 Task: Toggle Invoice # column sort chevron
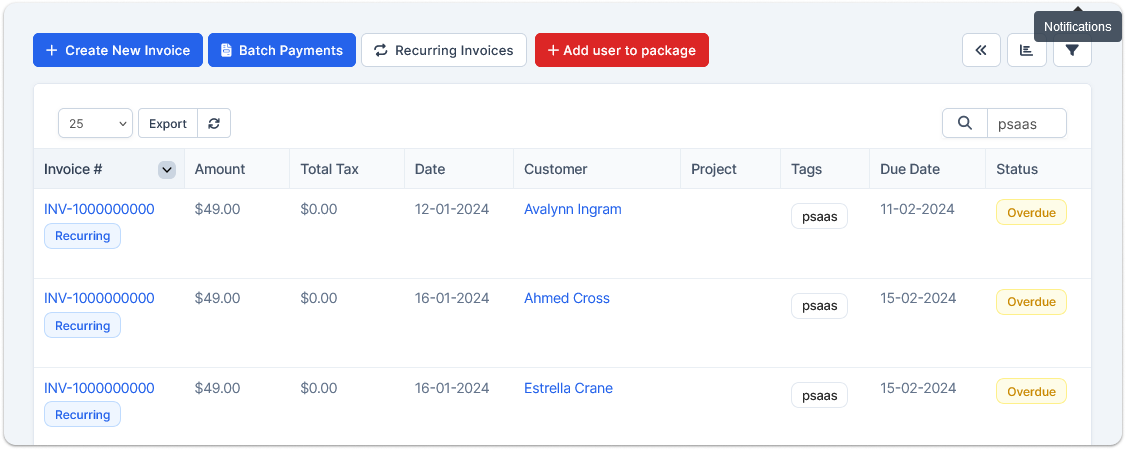[167, 170]
